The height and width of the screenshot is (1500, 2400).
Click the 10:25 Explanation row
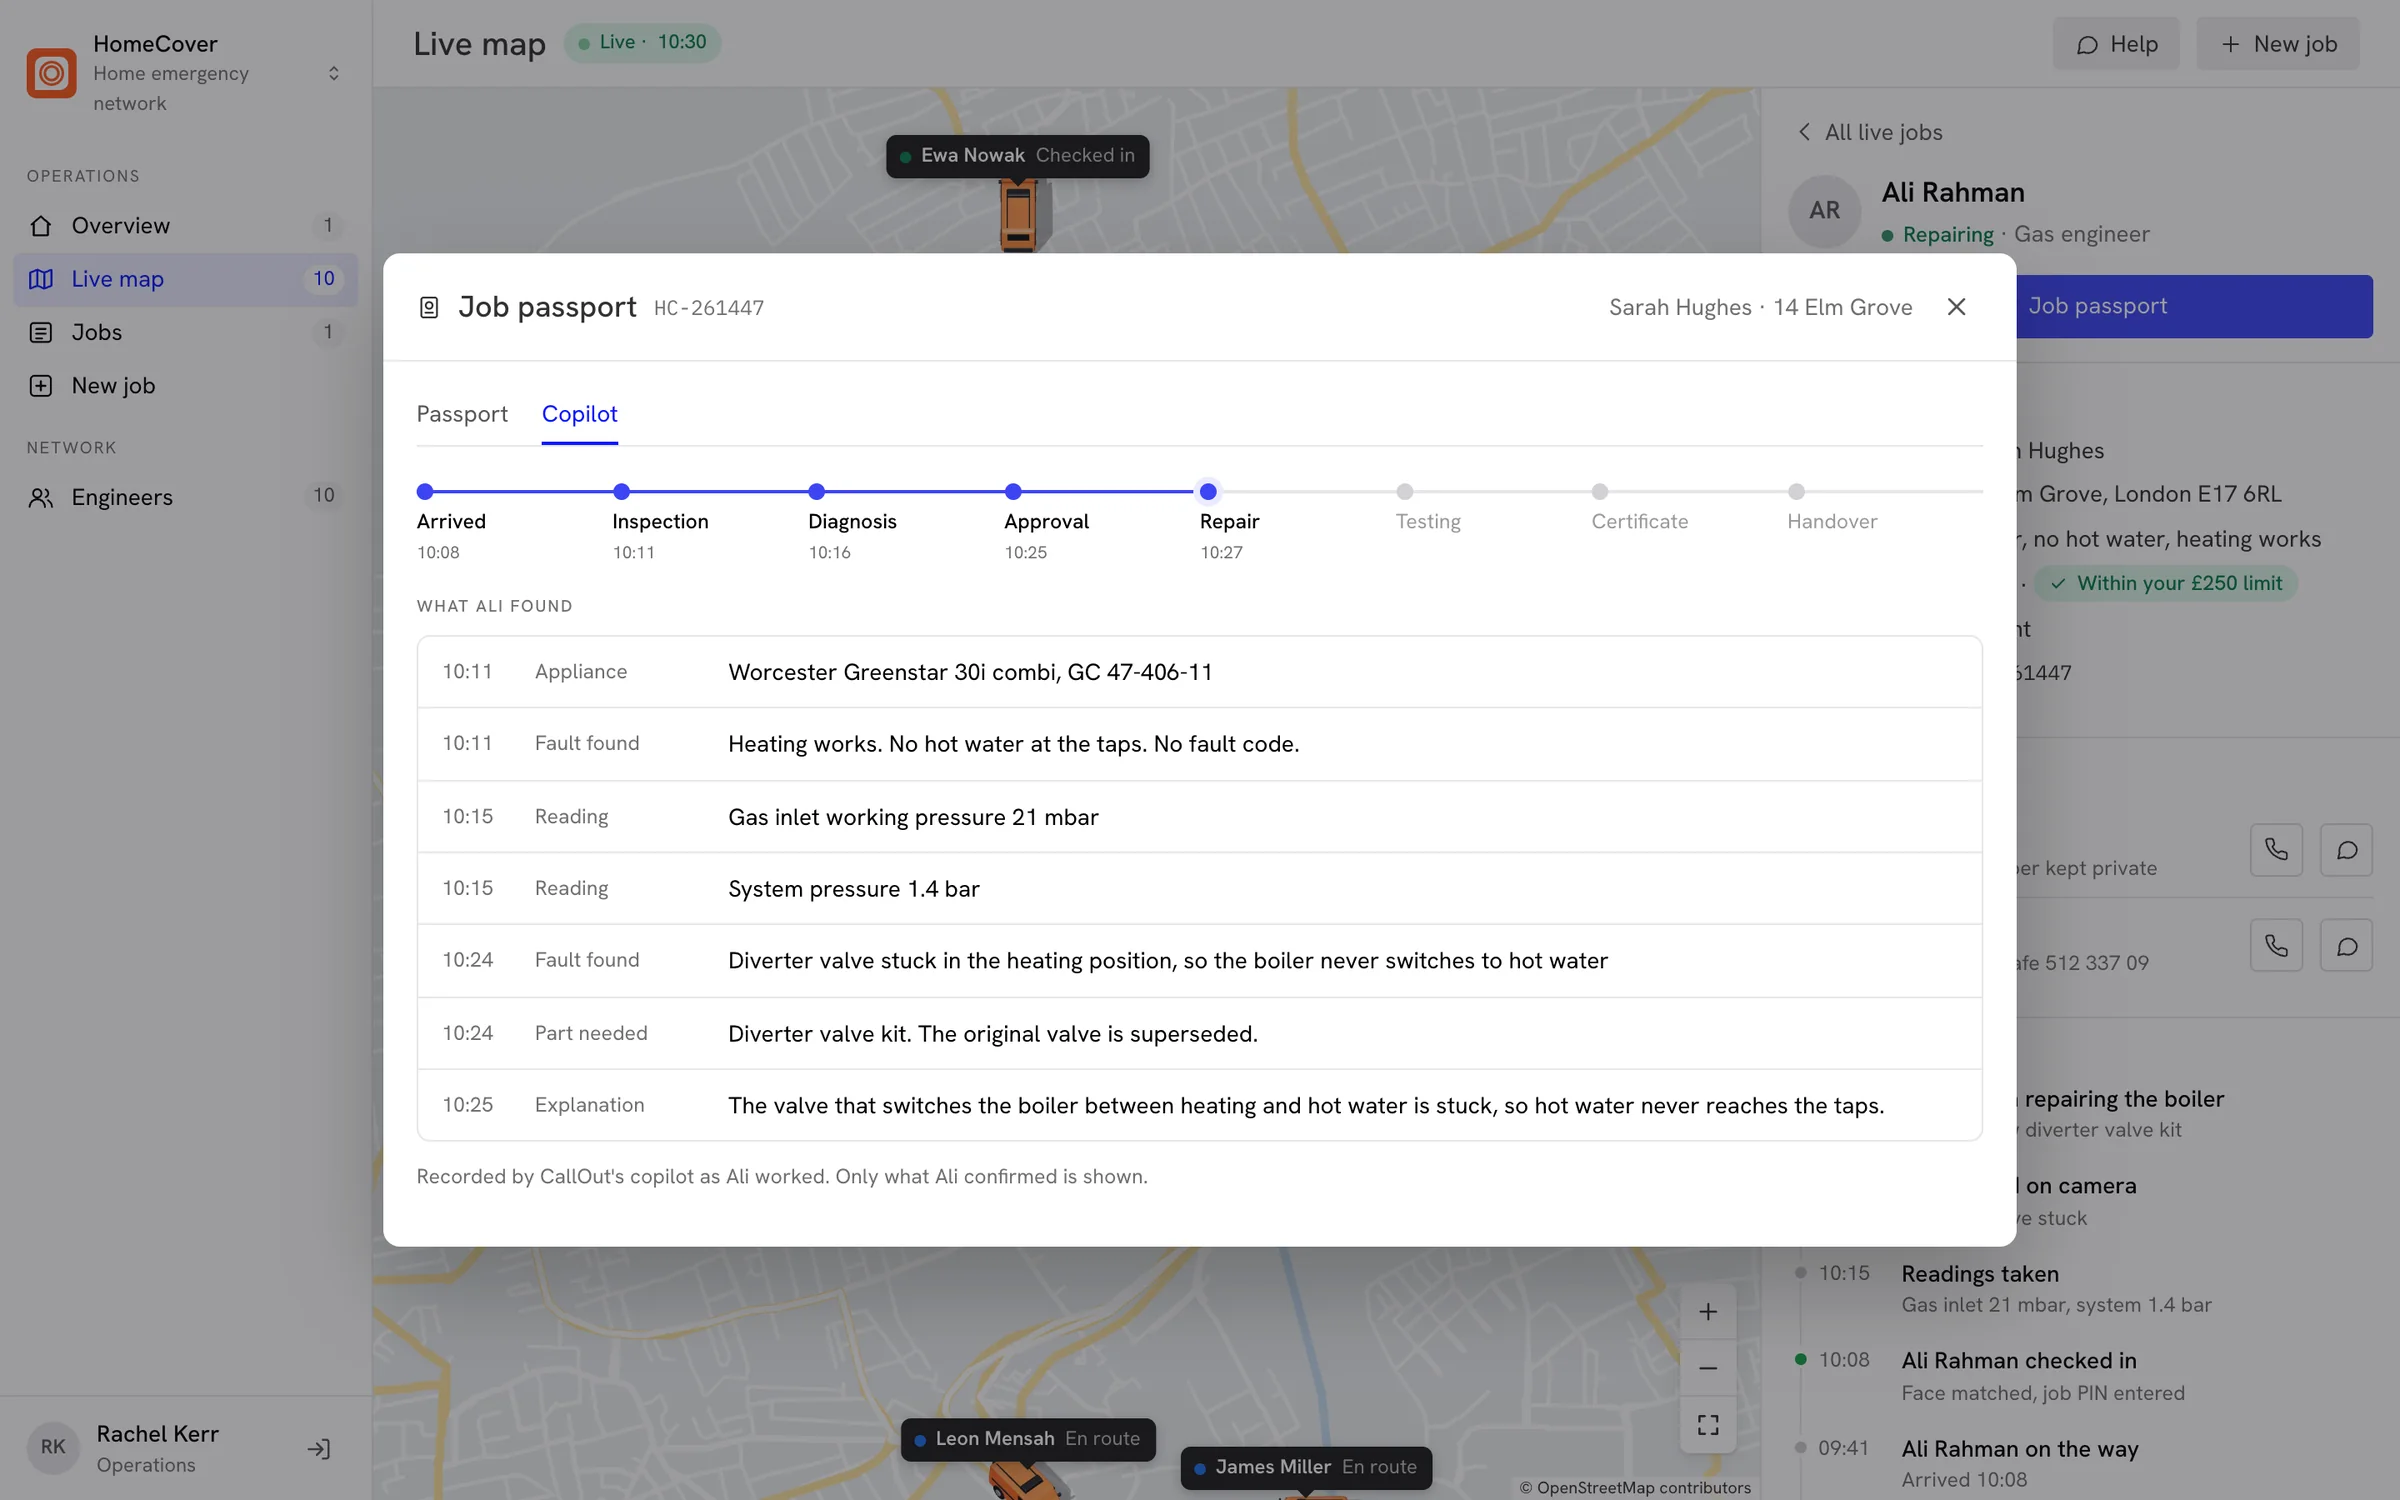(x=1199, y=1105)
